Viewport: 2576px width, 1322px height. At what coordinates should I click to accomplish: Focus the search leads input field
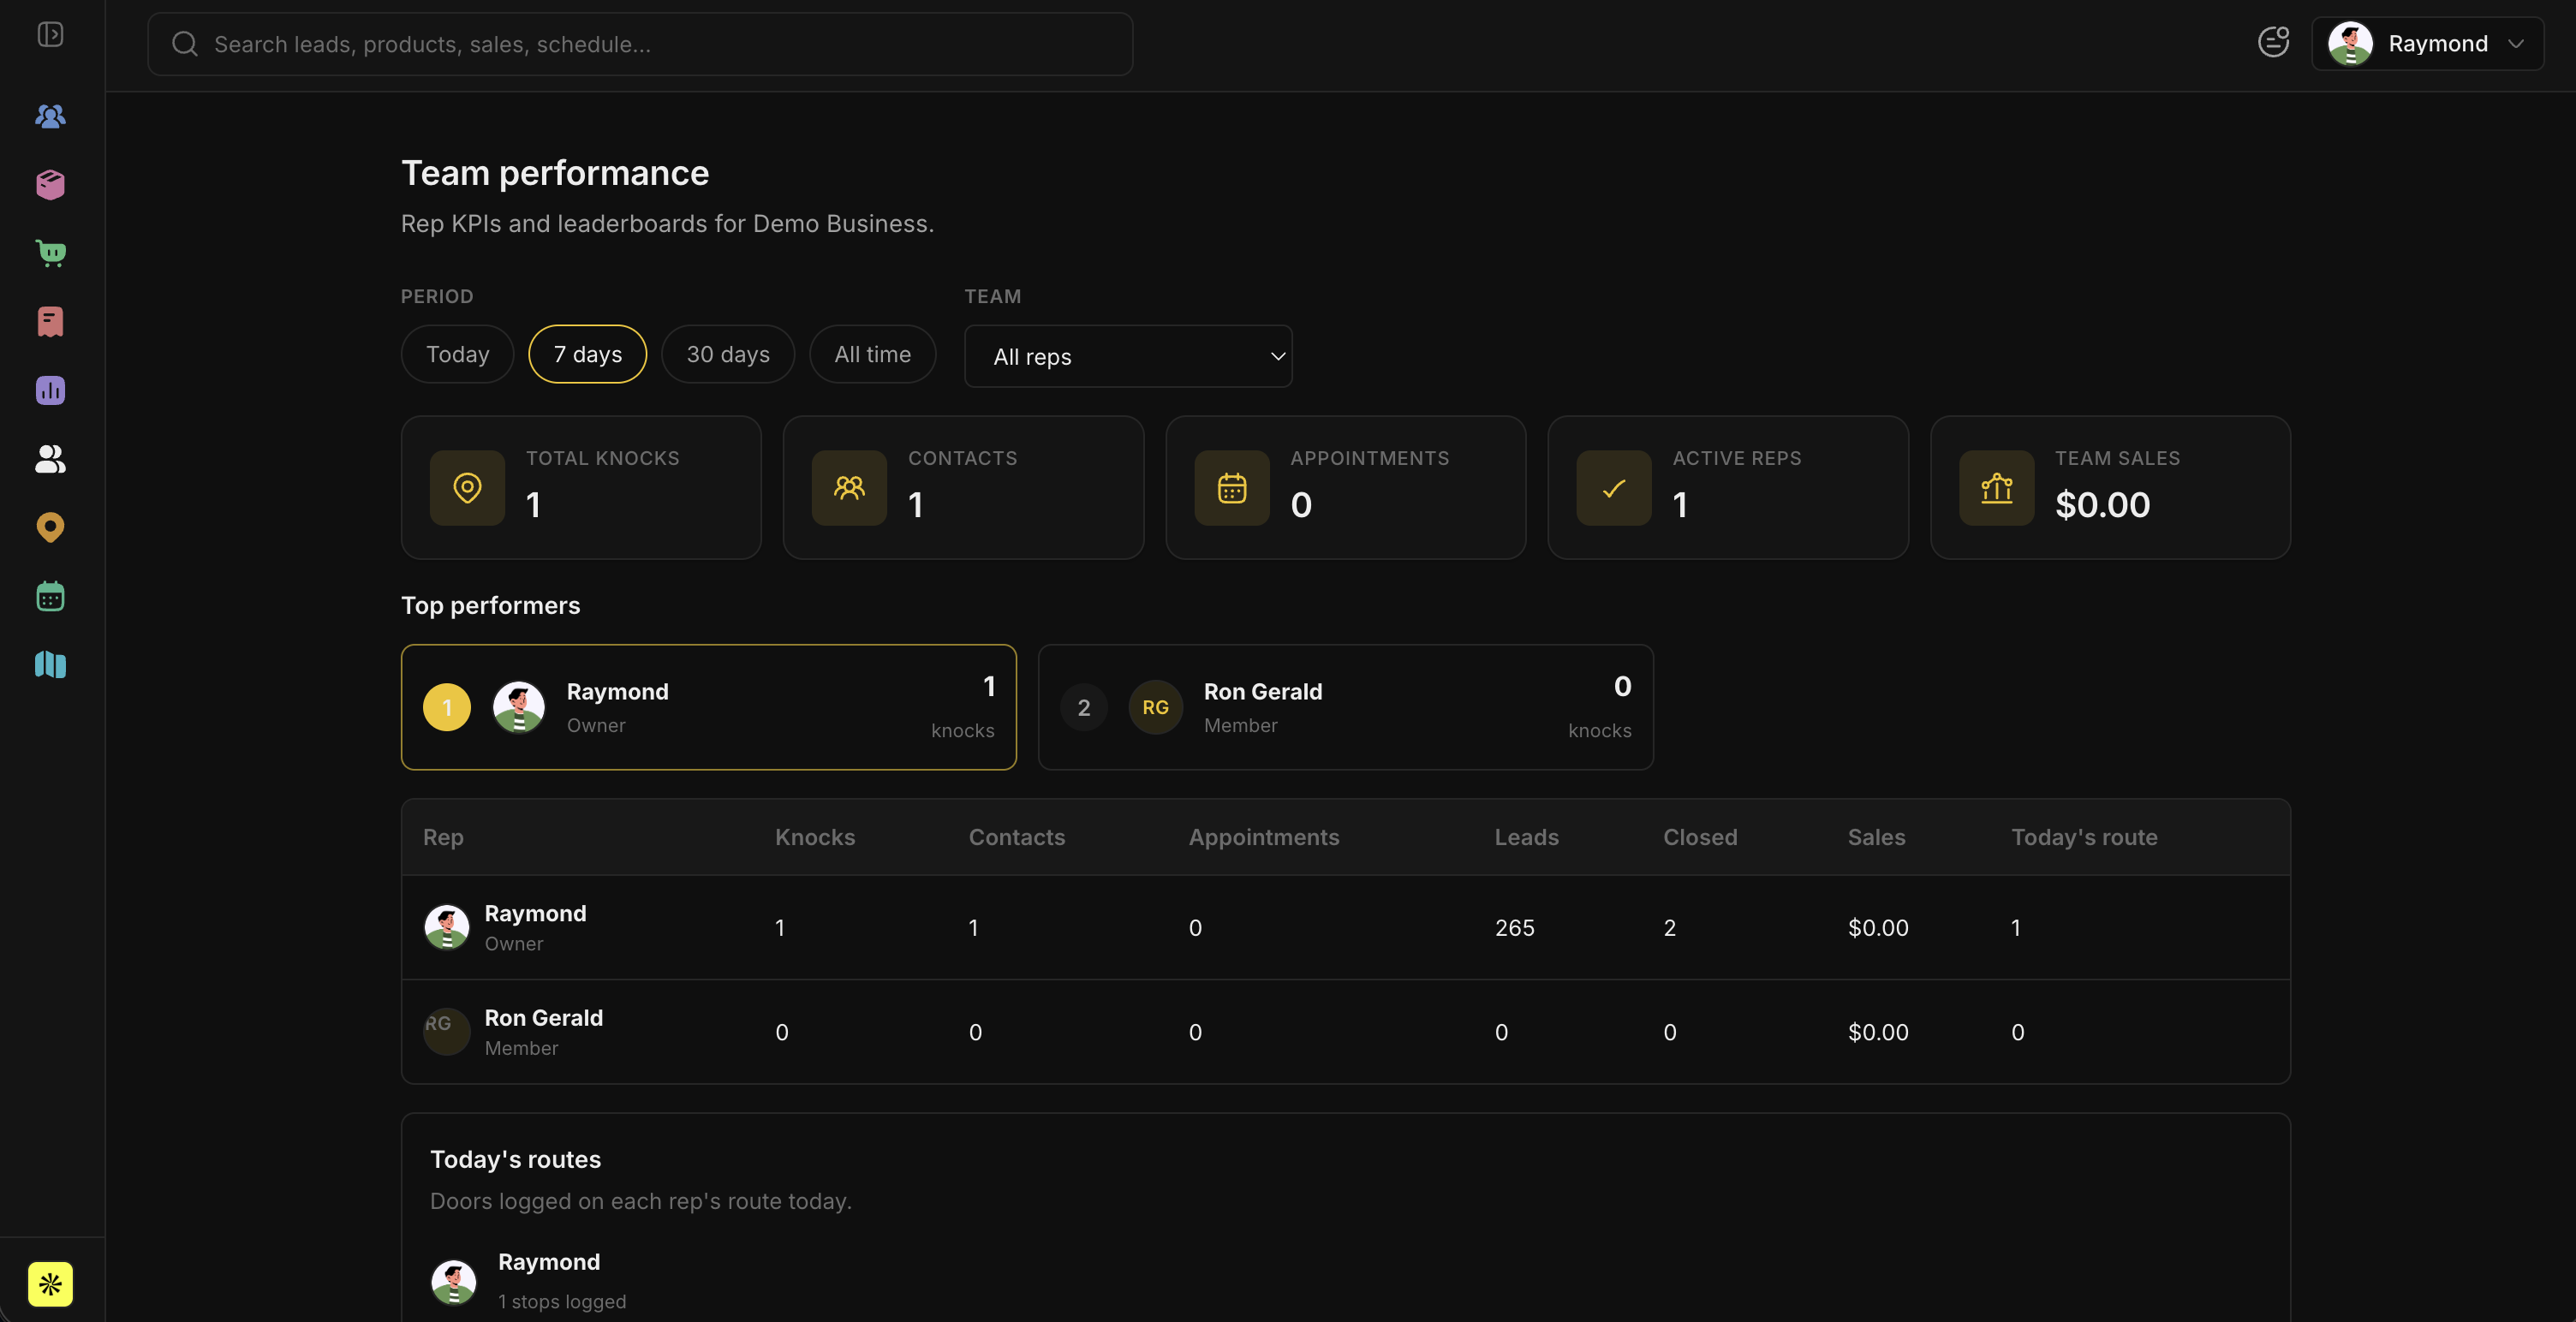[x=640, y=44]
